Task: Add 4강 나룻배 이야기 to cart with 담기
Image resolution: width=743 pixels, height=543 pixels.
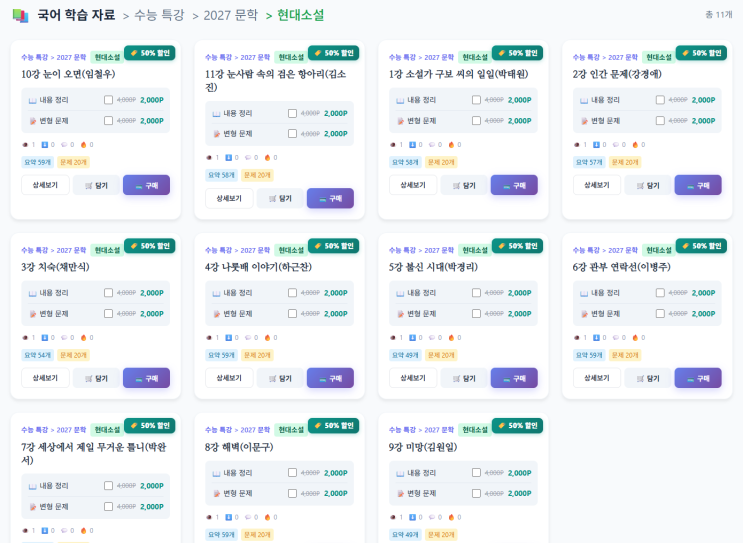Action: (x=279, y=378)
